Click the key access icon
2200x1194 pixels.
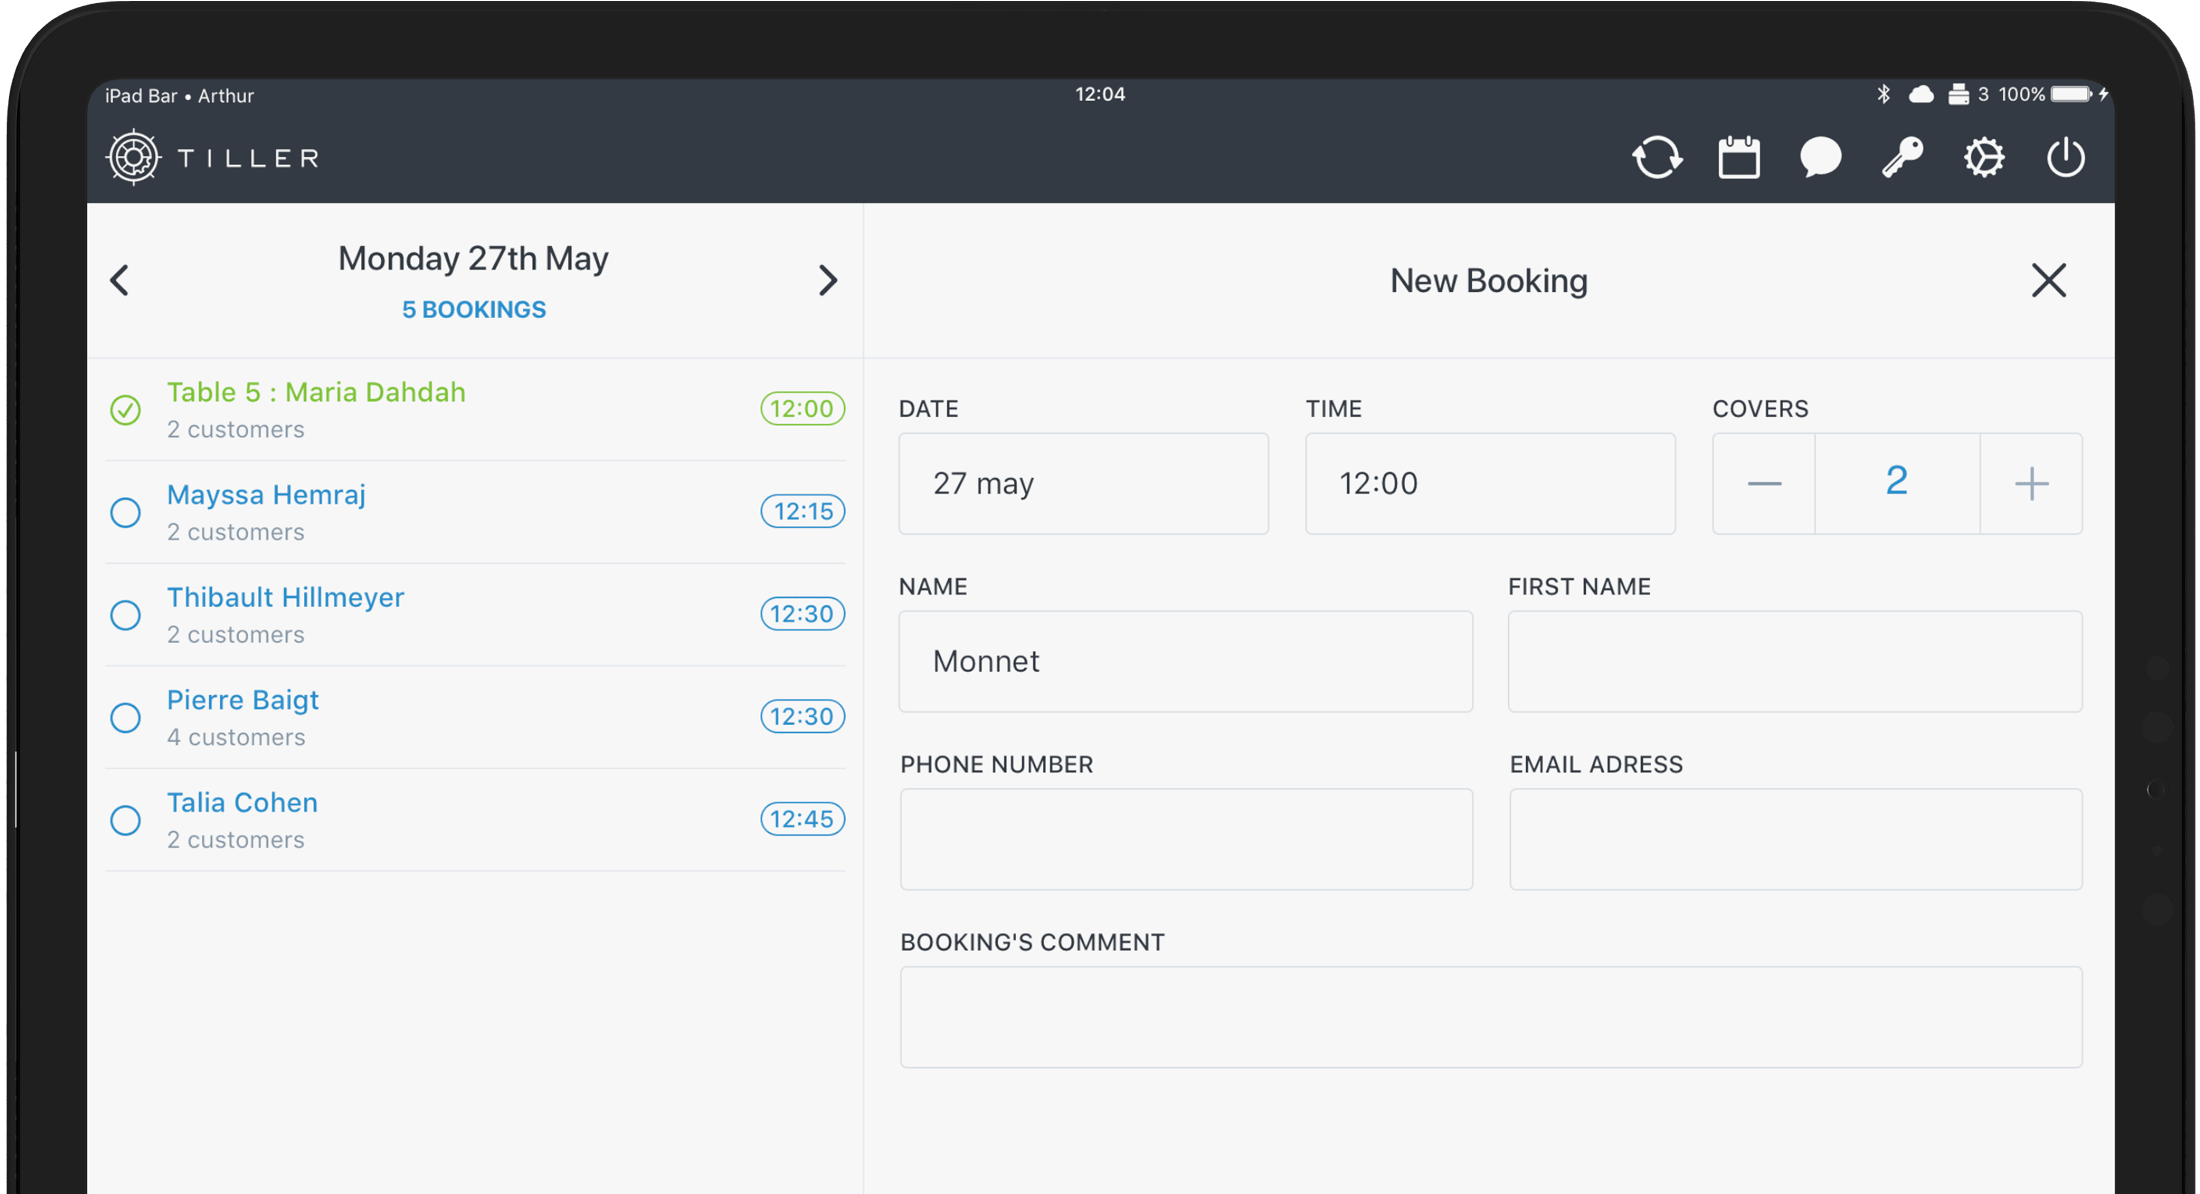tap(1902, 158)
